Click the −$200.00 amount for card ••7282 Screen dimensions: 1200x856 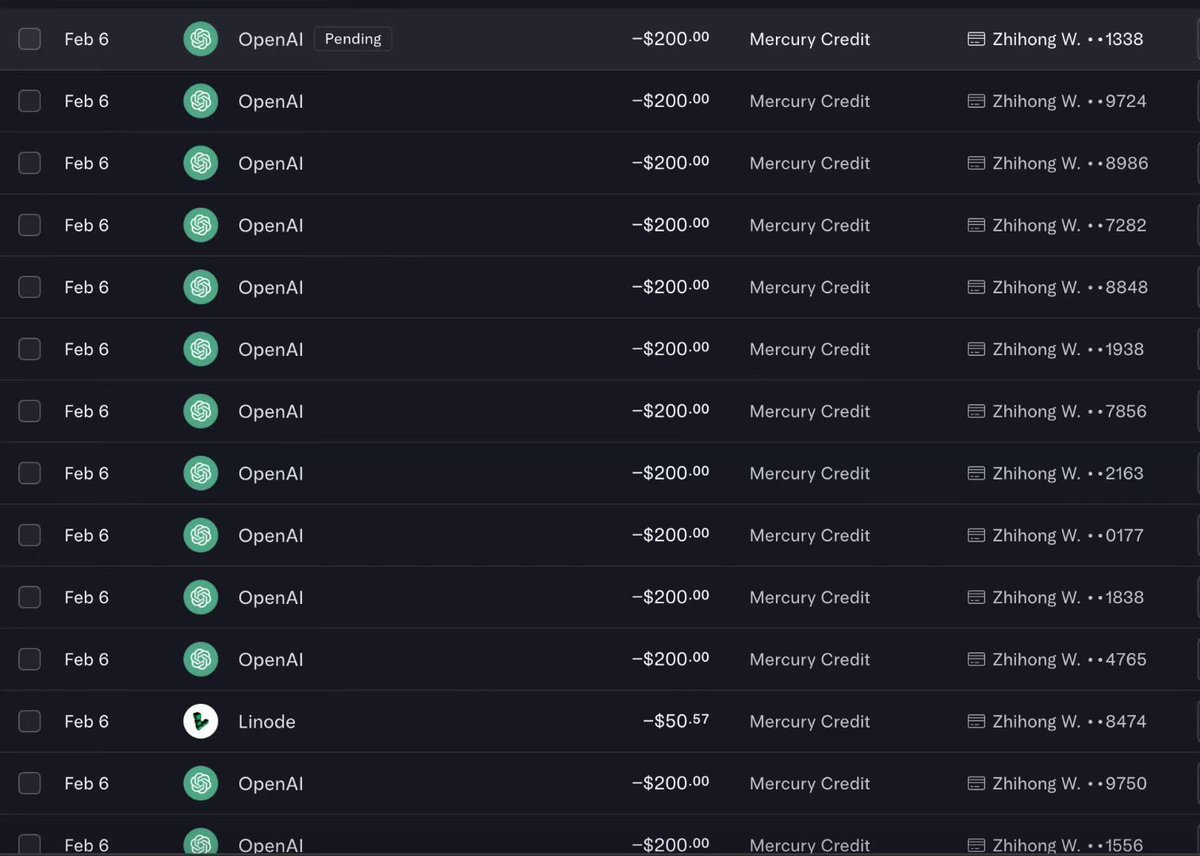(671, 225)
